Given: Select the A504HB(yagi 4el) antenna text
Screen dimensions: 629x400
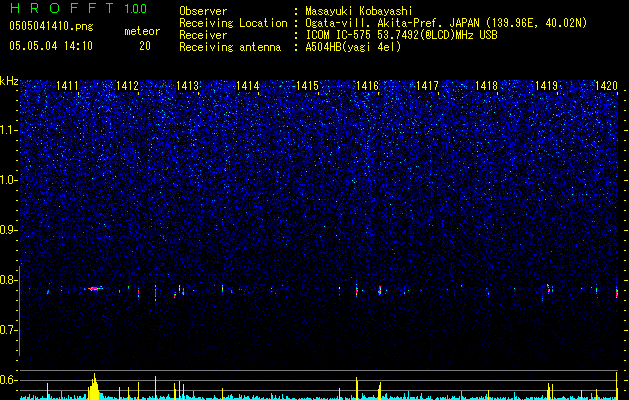Looking at the screenshot, I should 353,47.
